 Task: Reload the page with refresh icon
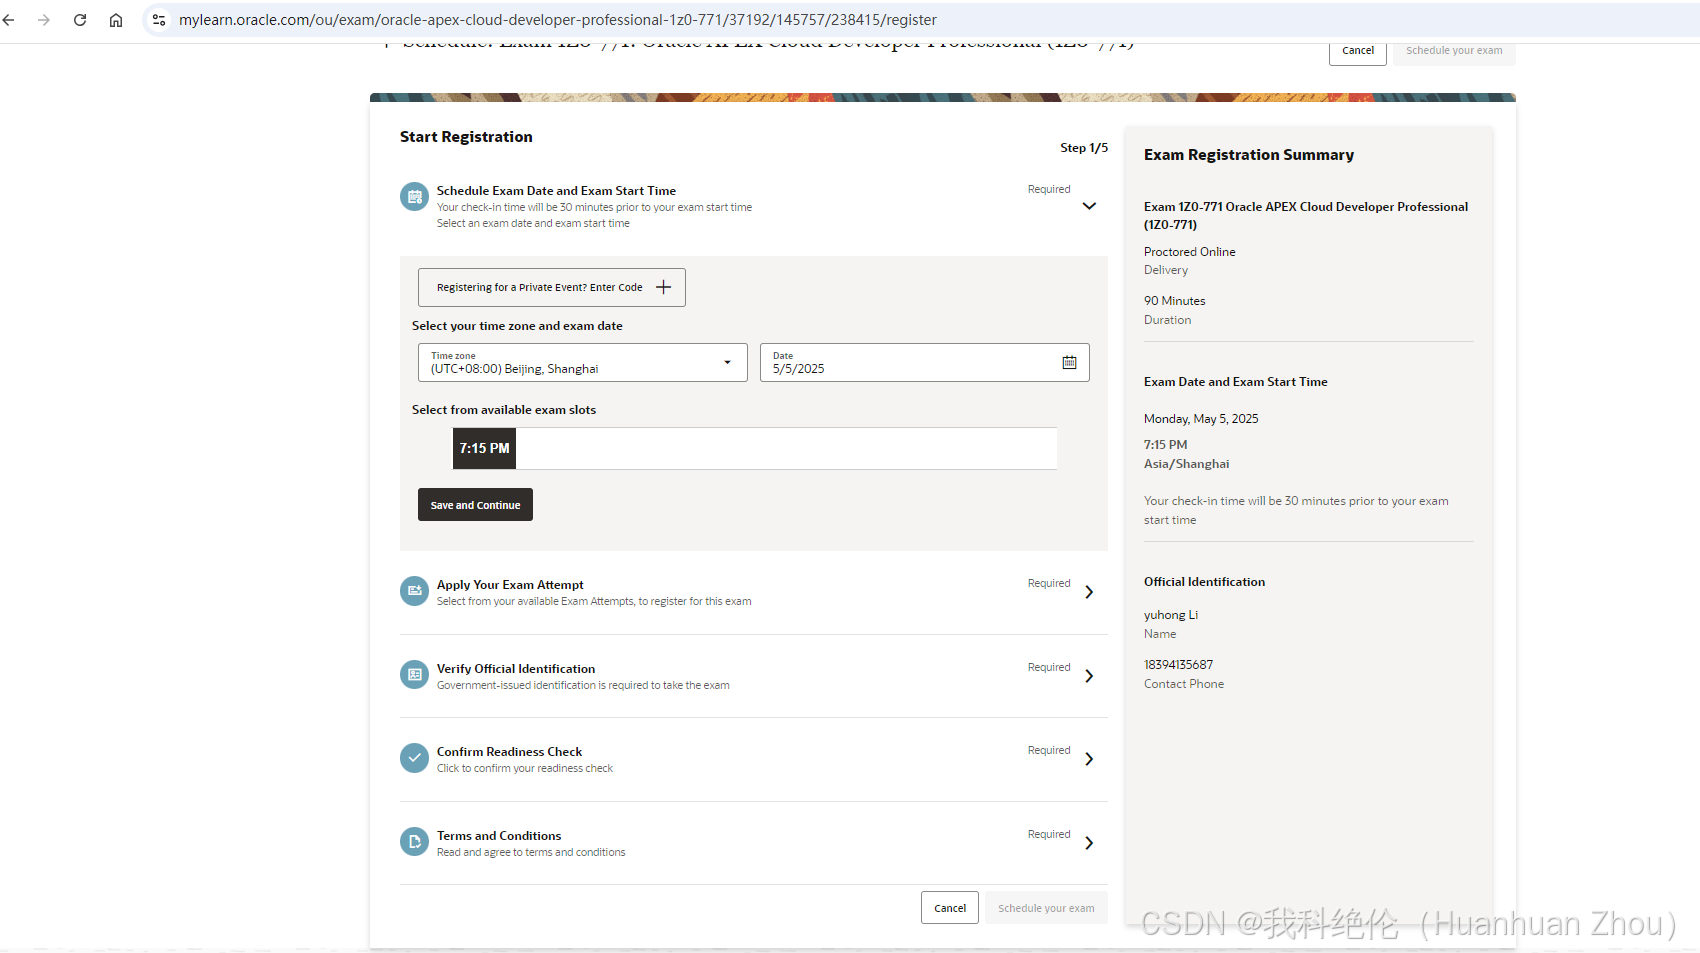click(80, 20)
